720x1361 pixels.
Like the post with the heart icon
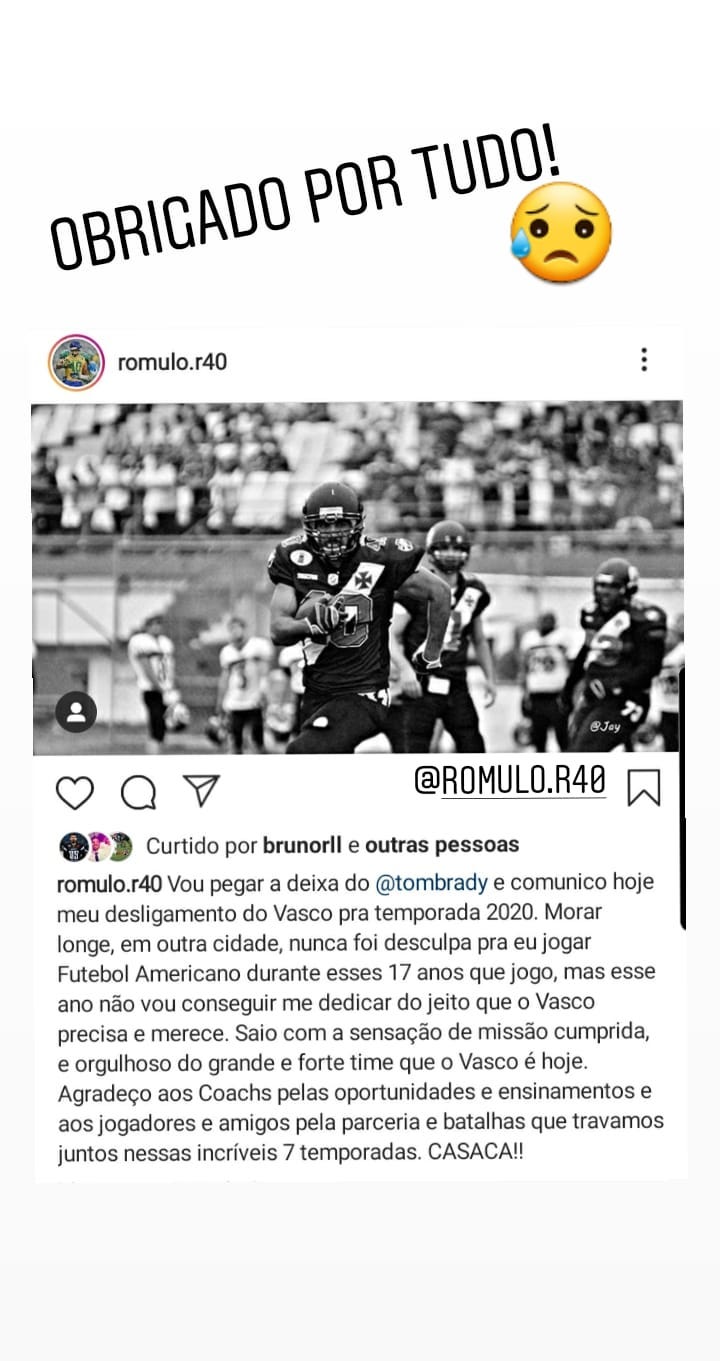click(74, 793)
